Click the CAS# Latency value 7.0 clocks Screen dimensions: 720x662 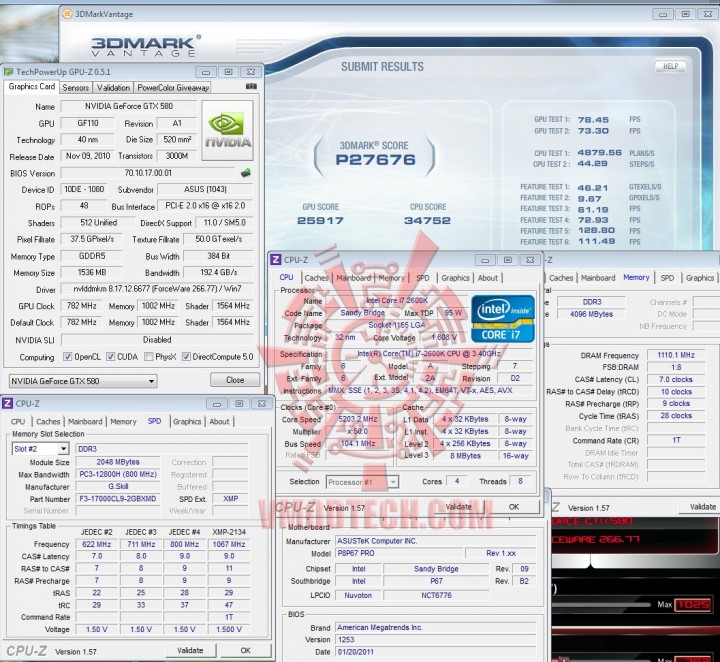(676, 379)
